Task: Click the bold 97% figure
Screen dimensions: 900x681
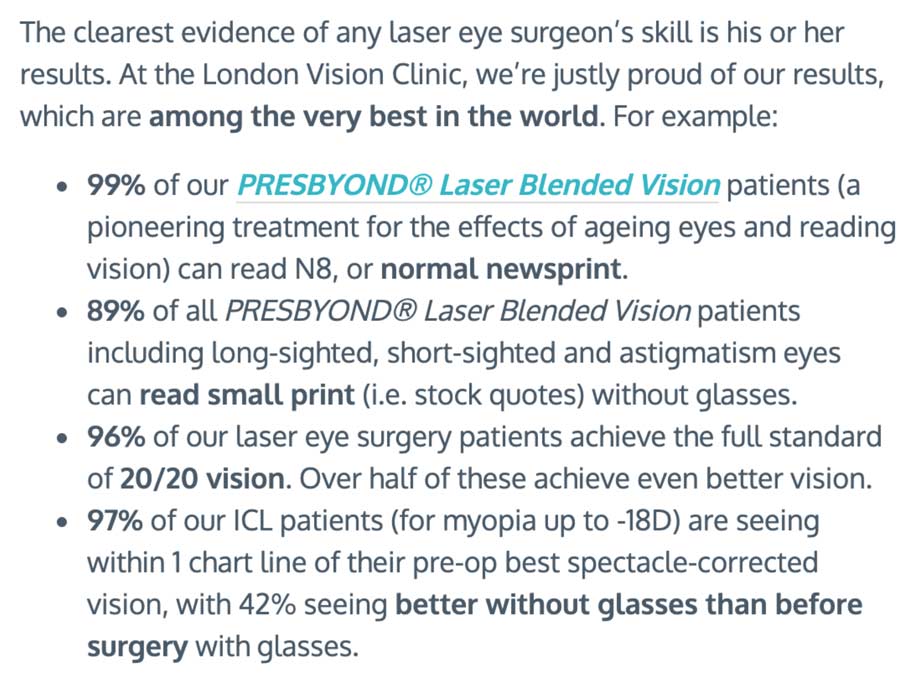Action: click(115, 521)
